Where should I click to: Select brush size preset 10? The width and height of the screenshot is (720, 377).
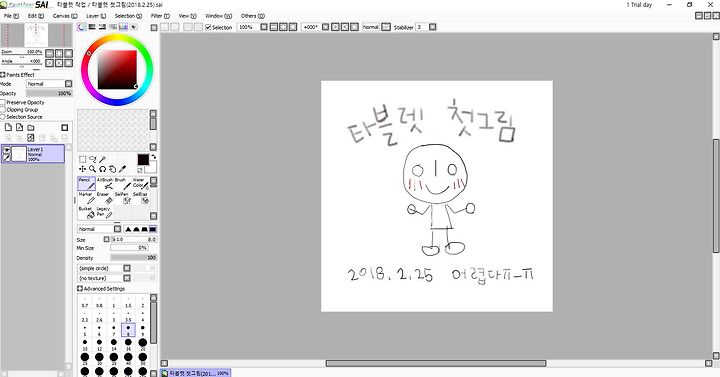tap(85, 344)
